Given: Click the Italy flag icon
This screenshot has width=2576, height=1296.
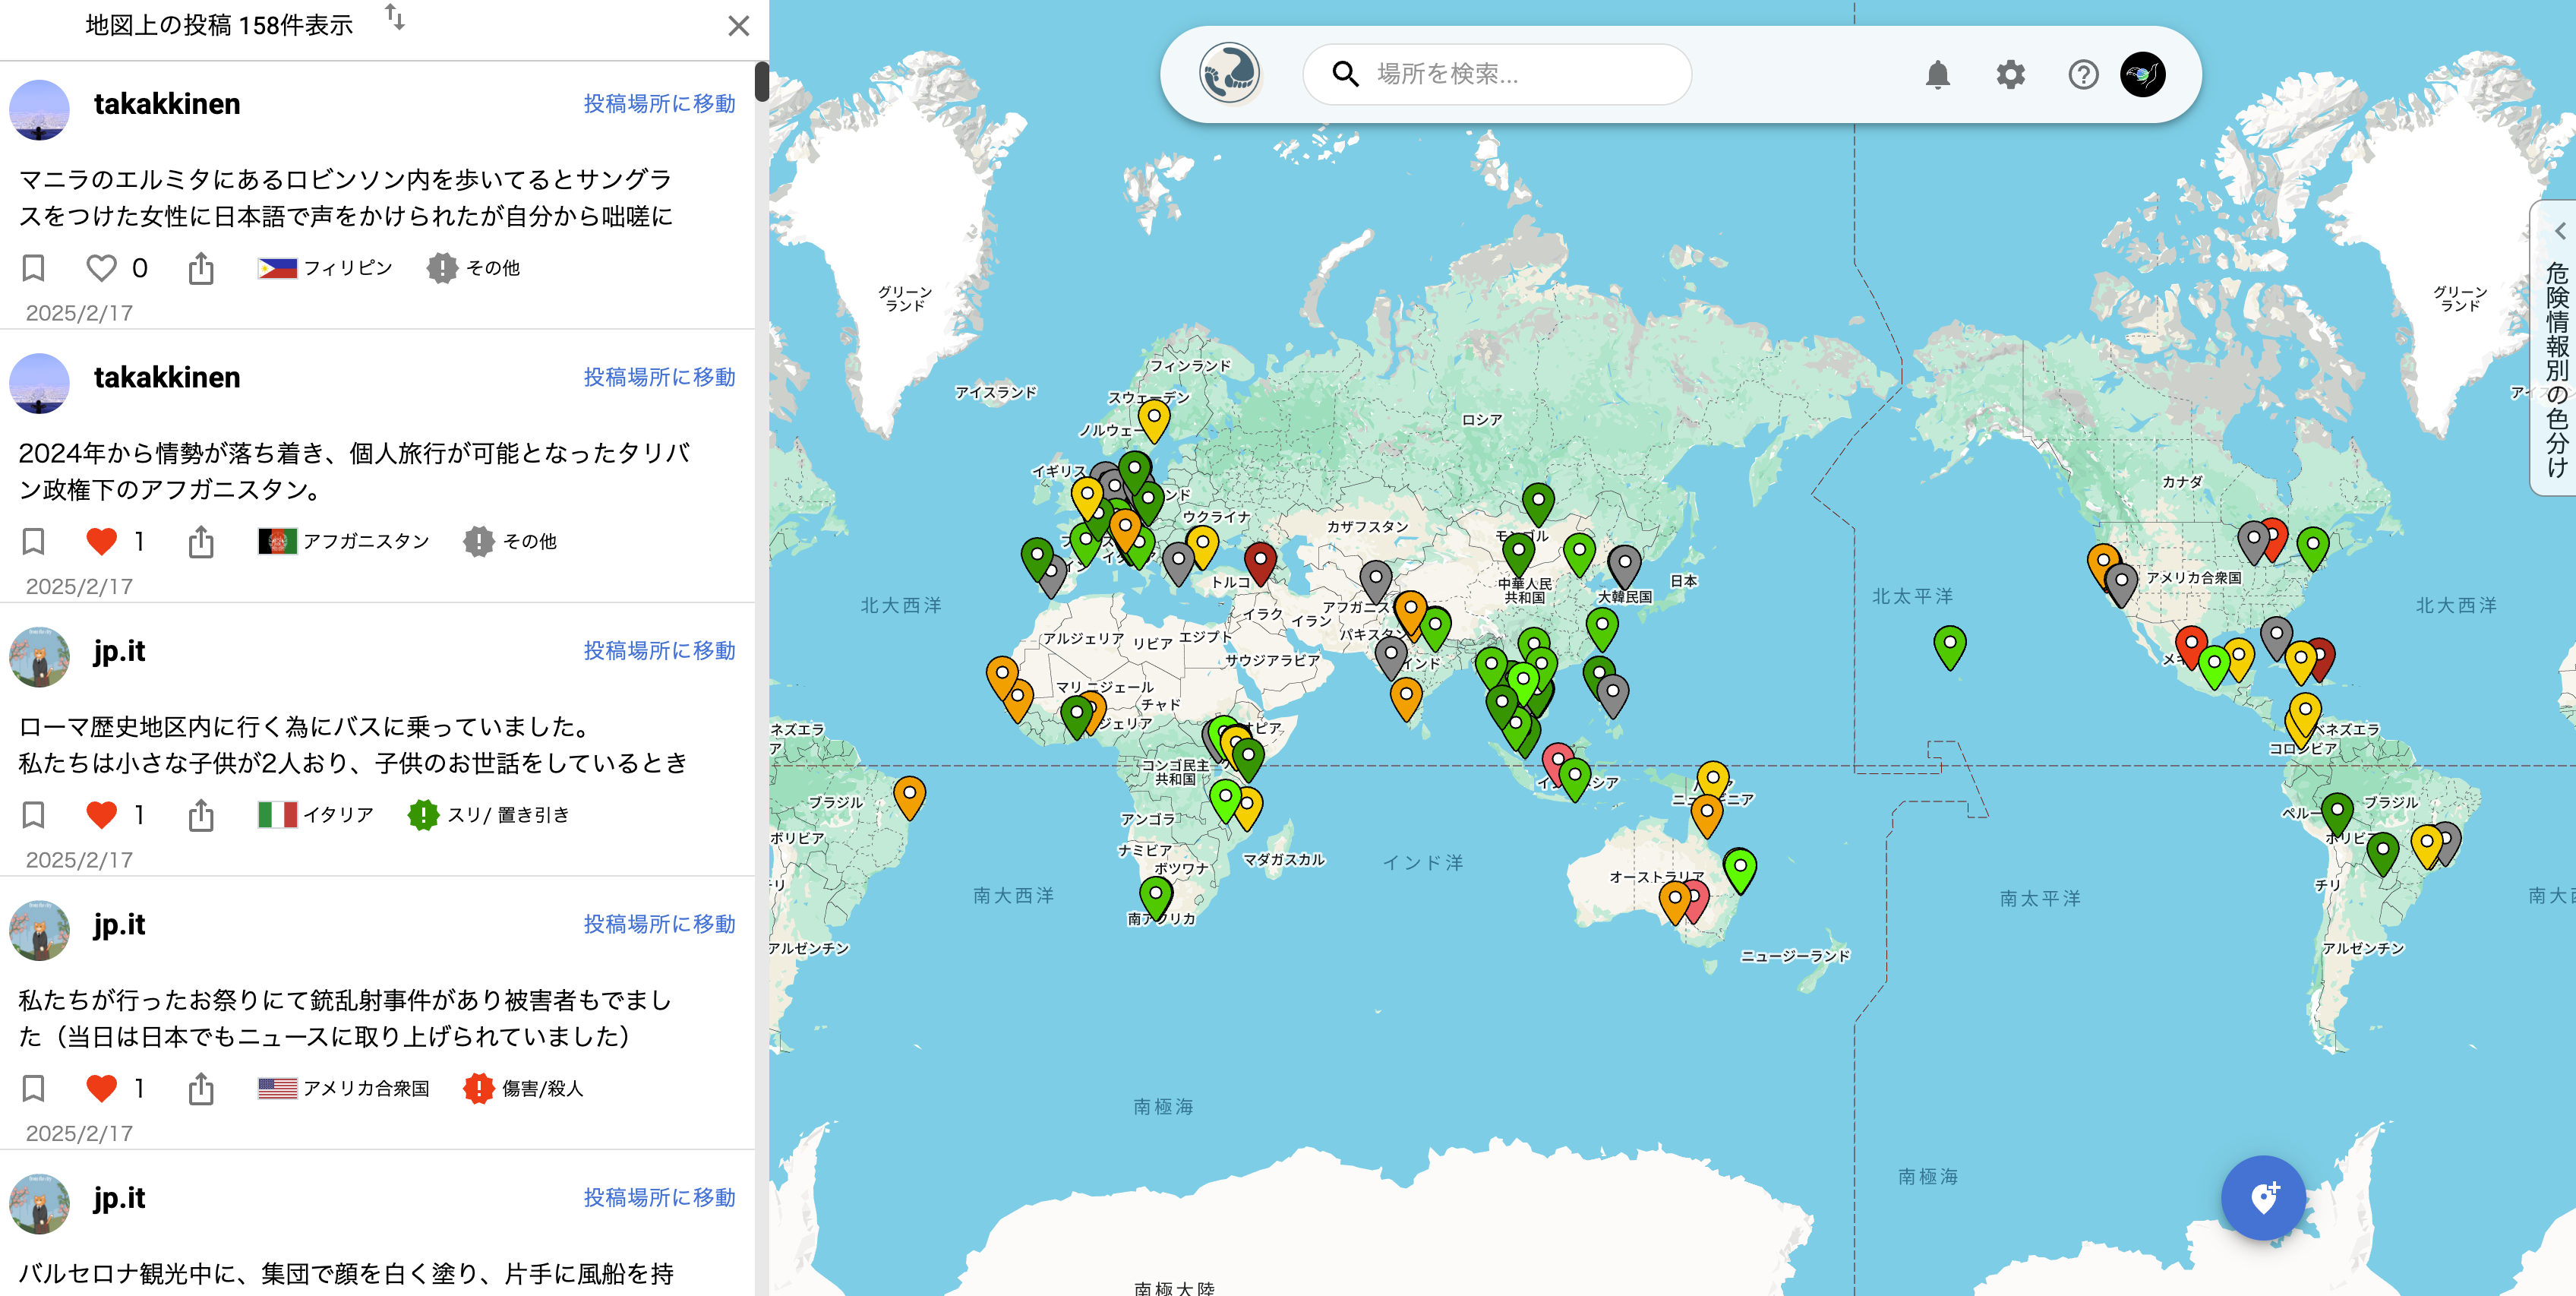Looking at the screenshot, I should [x=277, y=815].
